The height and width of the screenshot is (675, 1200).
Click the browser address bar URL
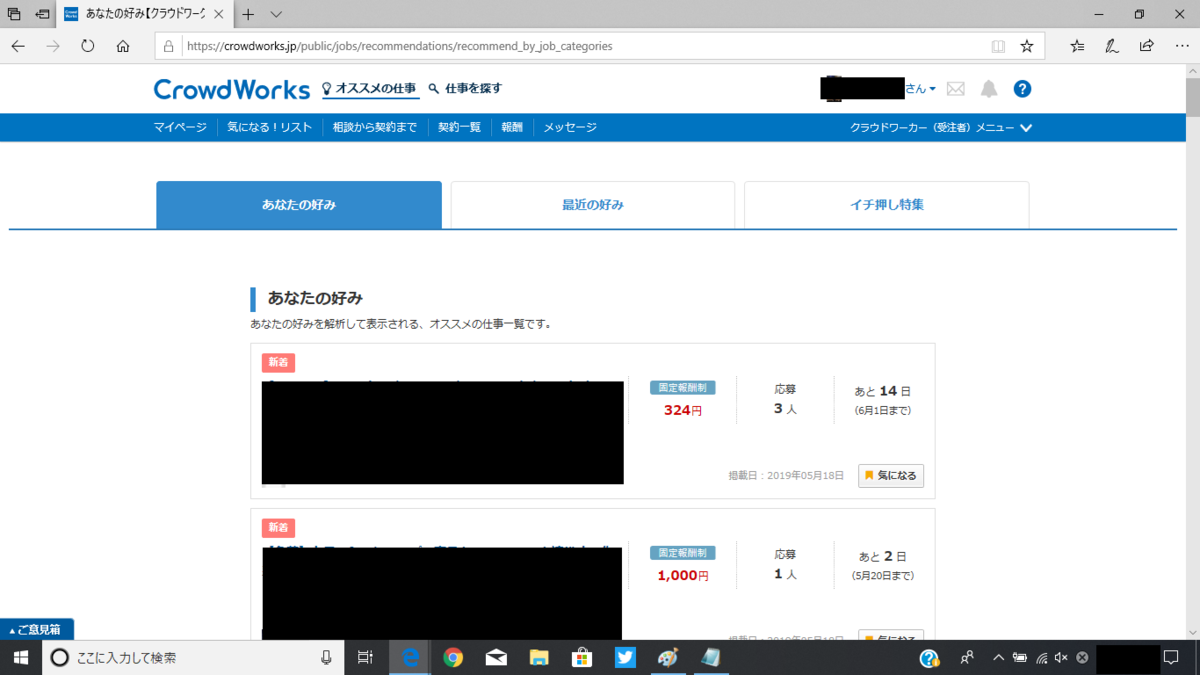point(400,46)
